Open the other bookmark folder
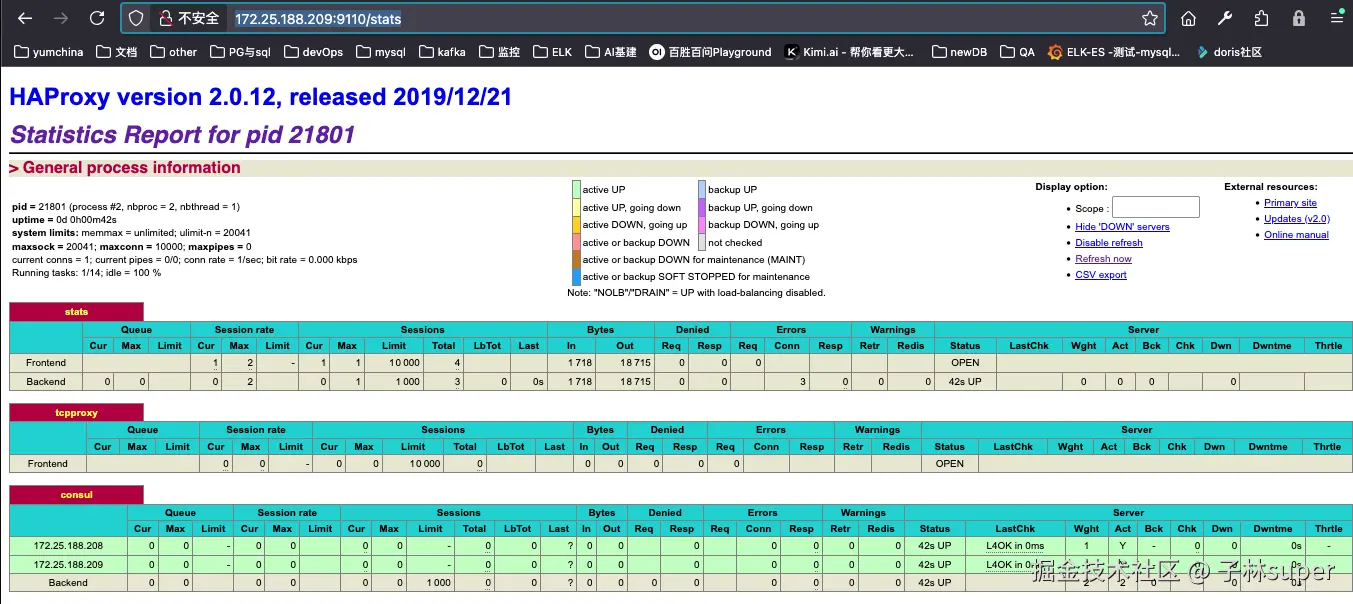The image size is (1353, 604). (x=174, y=52)
